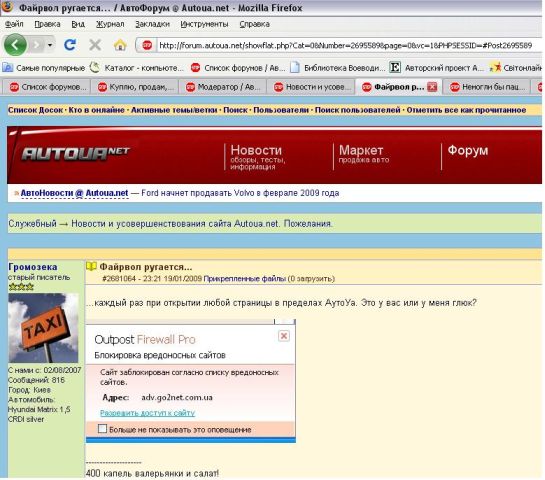Image resolution: width=545 pixels, height=480 pixels.
Task: Open navigation history dropdown arrow
Action: 50,45
